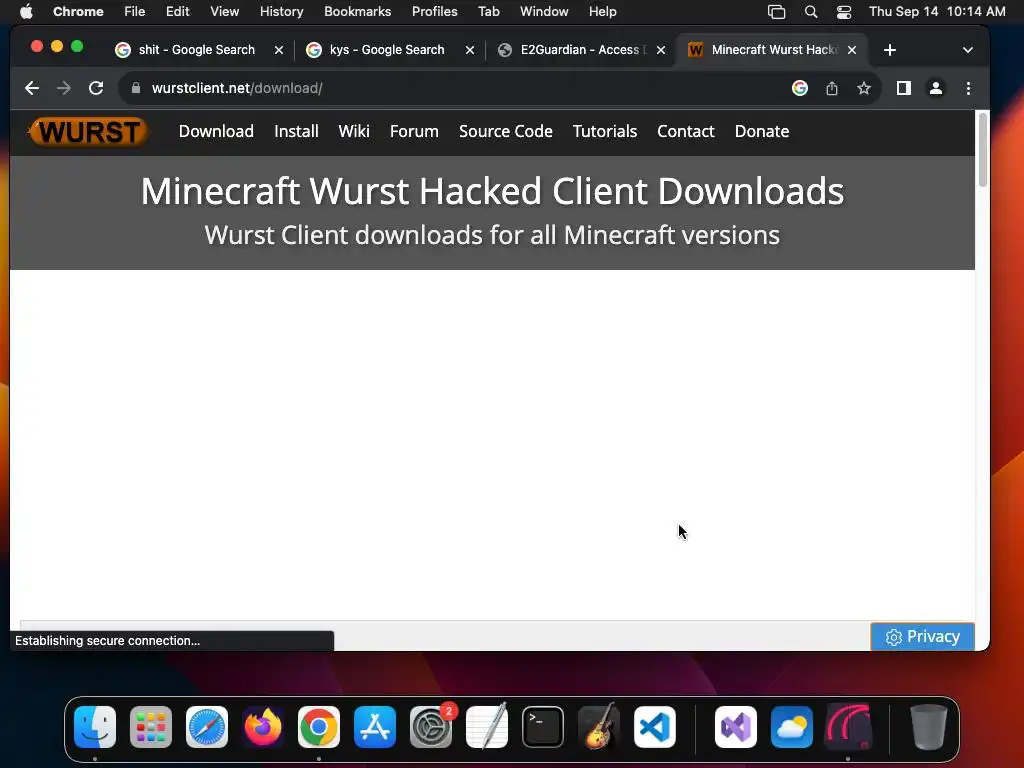Open the Bookmarks menu
The image size is (1024, 768).
[357, 12]
